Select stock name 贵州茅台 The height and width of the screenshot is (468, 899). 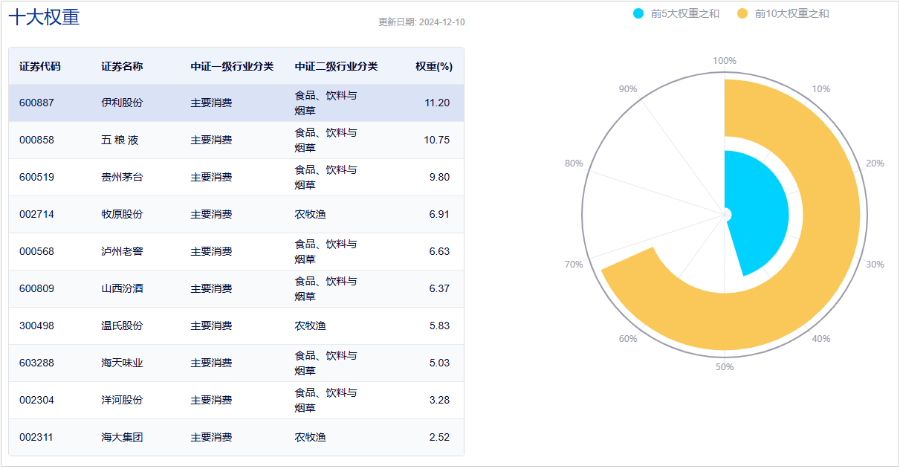122,177
